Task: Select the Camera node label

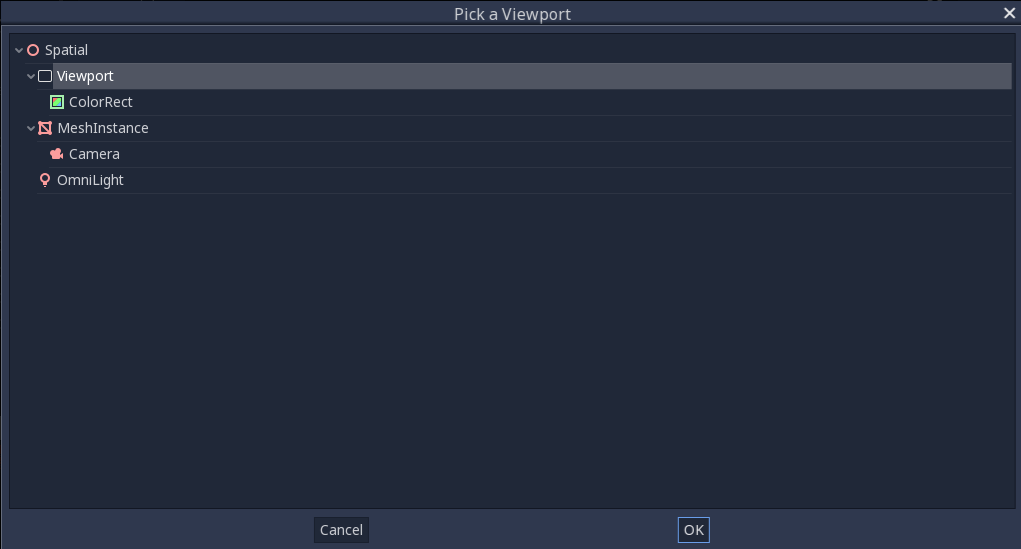Action: tap(94, 154)
